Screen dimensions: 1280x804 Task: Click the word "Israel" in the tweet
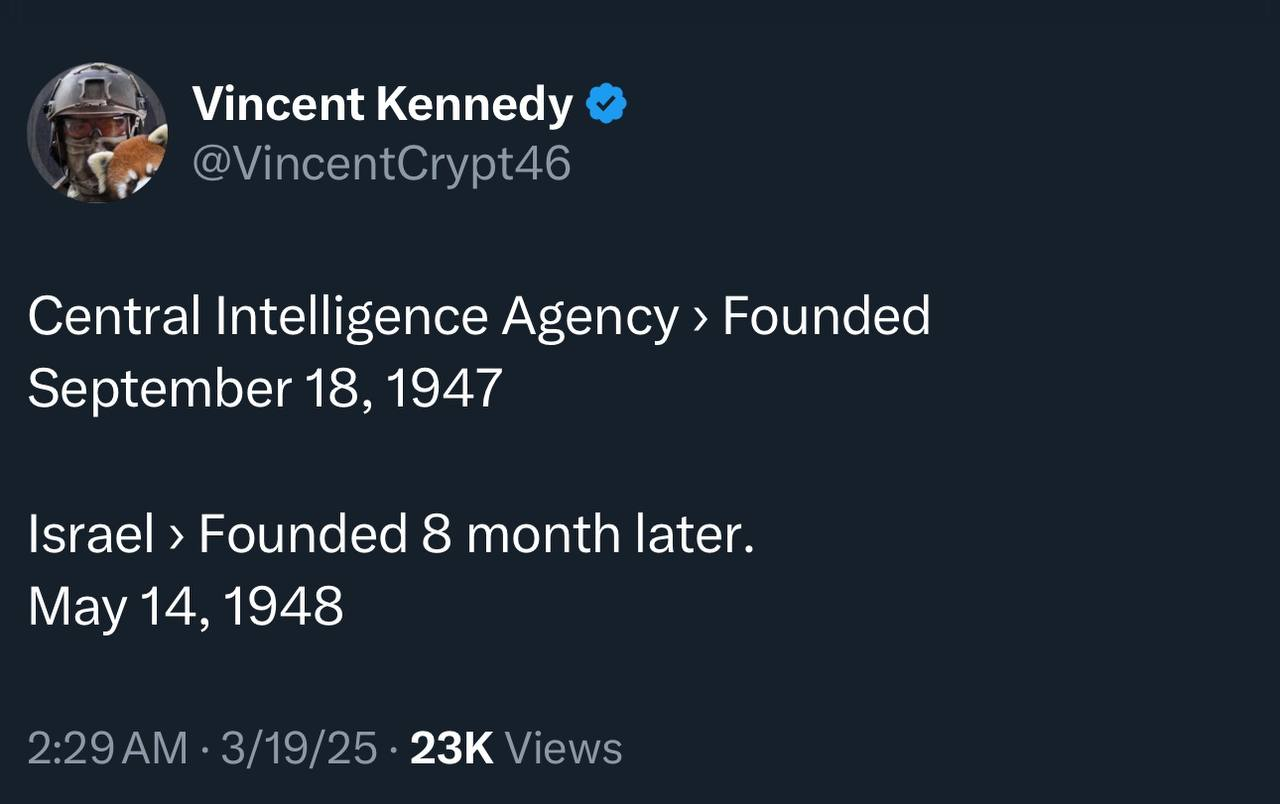(91, 535)
